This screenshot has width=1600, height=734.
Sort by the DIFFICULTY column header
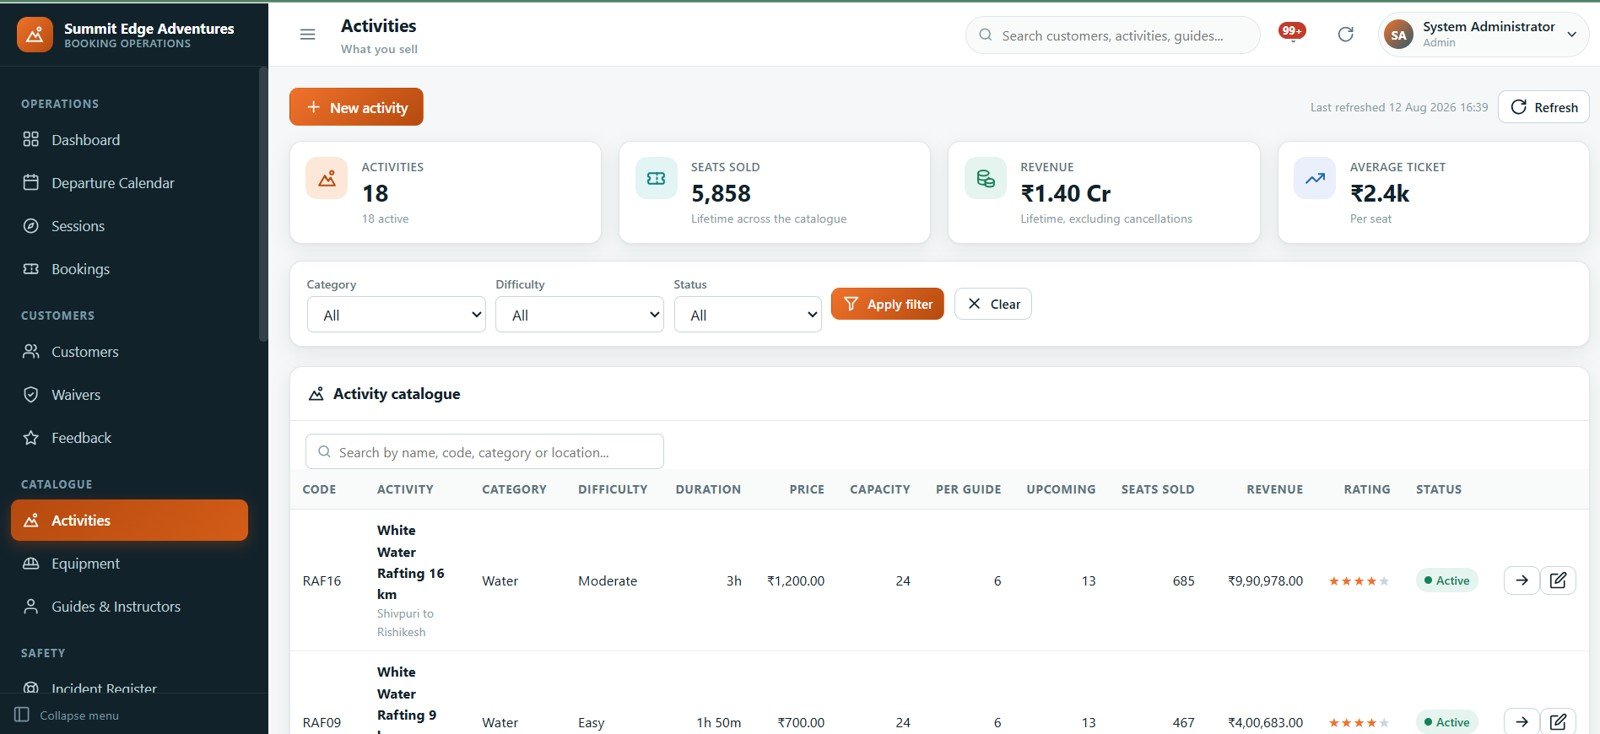(612, 489)
